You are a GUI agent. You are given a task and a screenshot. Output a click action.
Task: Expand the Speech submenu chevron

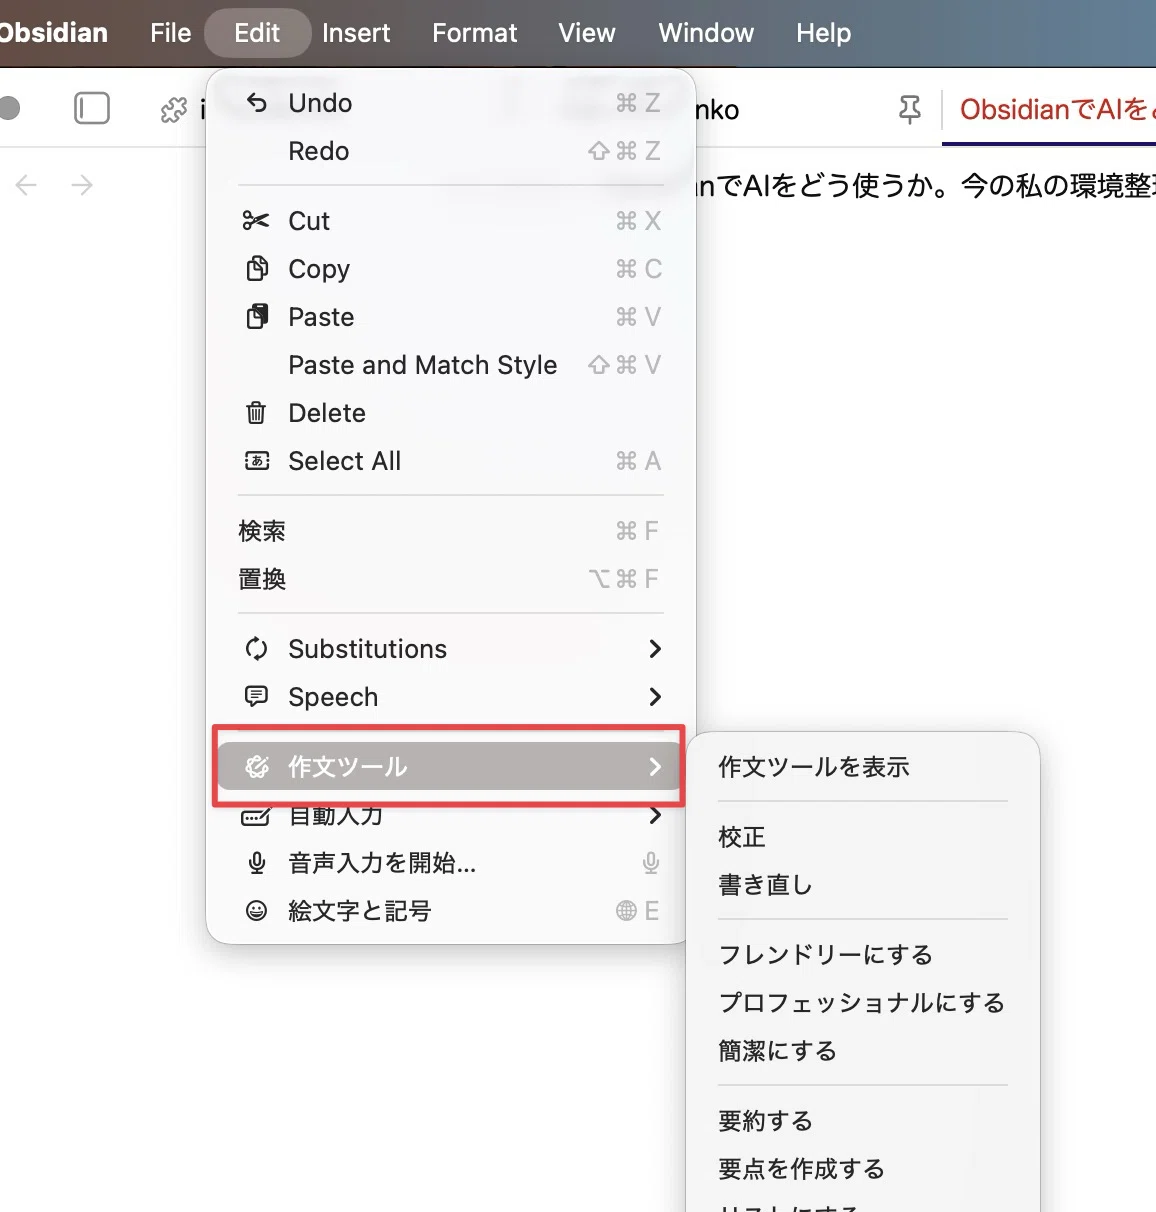(655, 696)
